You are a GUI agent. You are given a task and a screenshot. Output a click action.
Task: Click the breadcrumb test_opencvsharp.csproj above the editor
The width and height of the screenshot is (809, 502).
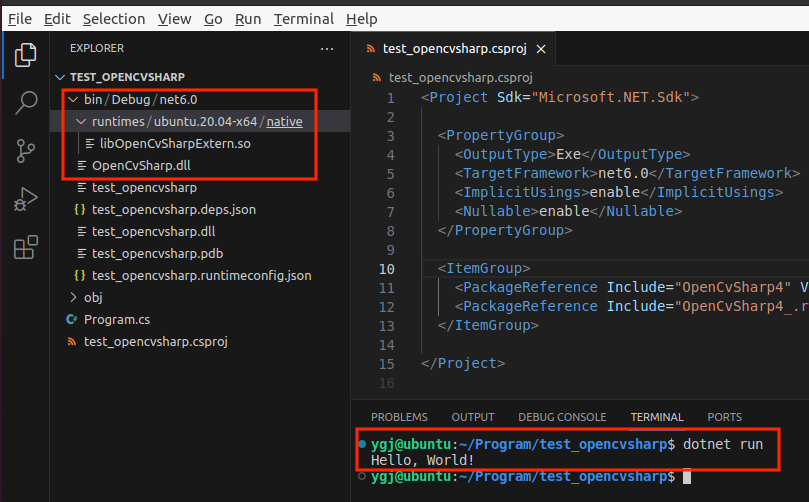(460, 78)
